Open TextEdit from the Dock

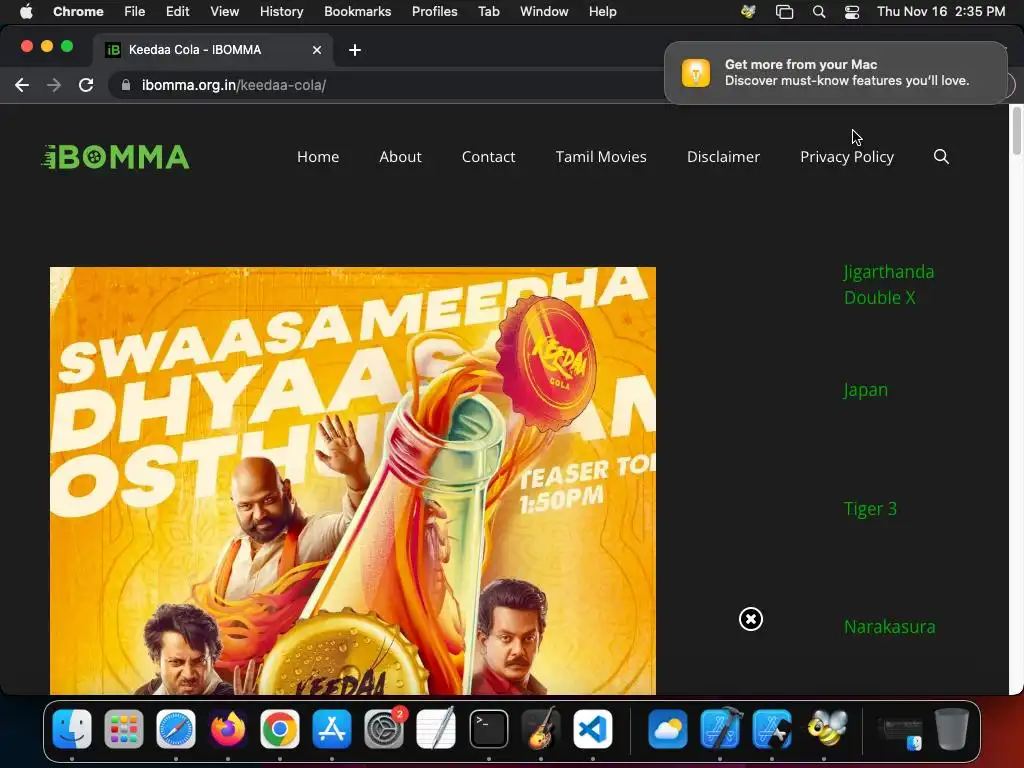[436, 729]
